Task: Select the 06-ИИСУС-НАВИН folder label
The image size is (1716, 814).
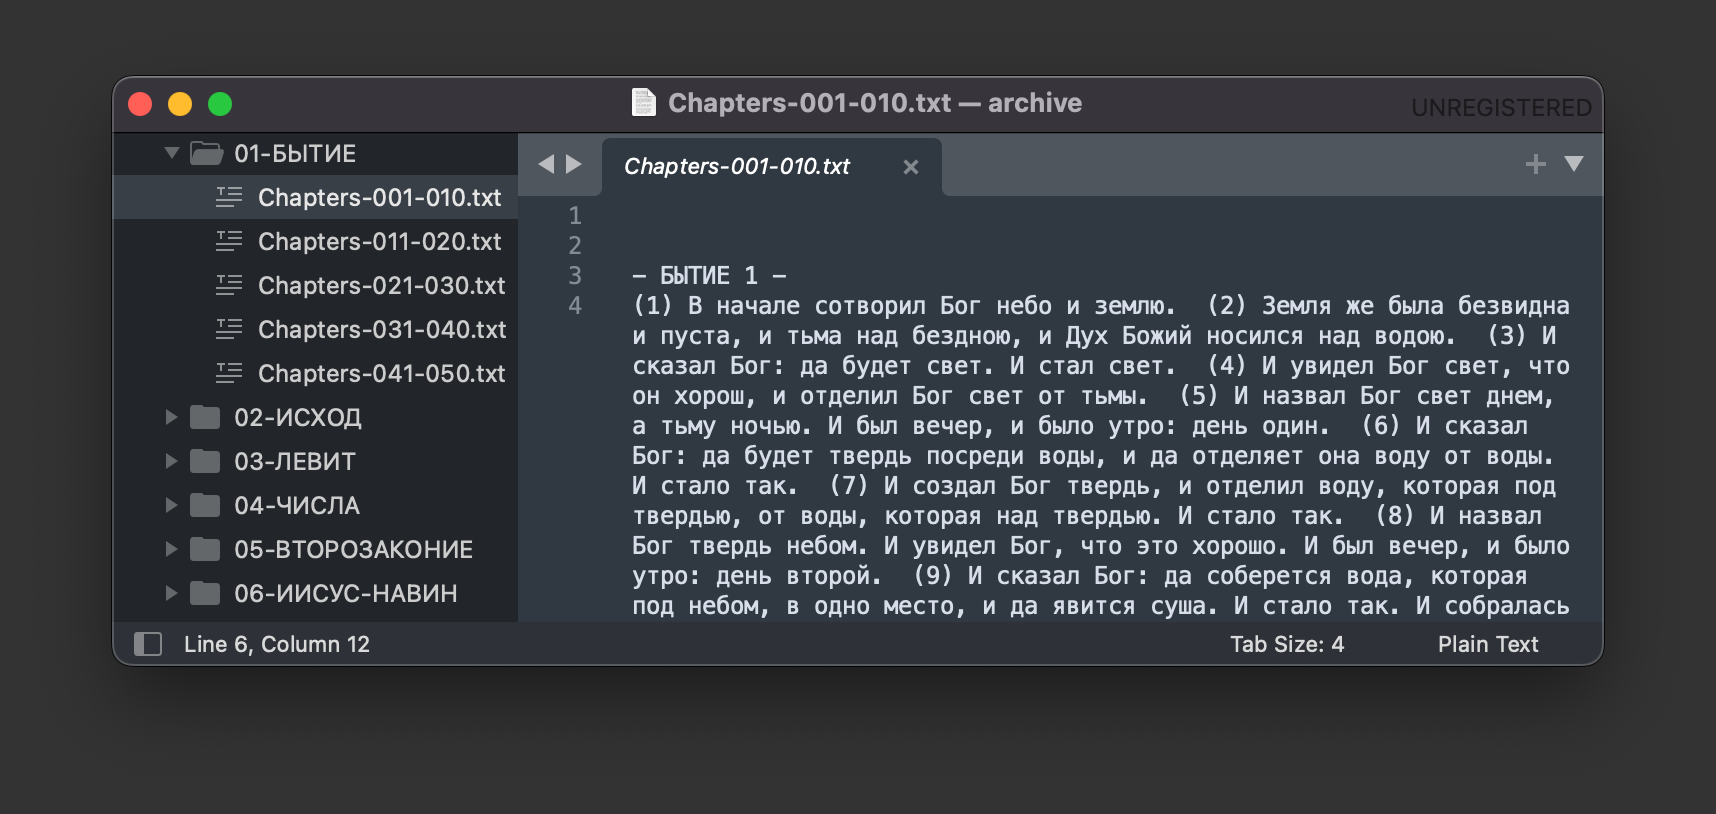Action: 346,593
